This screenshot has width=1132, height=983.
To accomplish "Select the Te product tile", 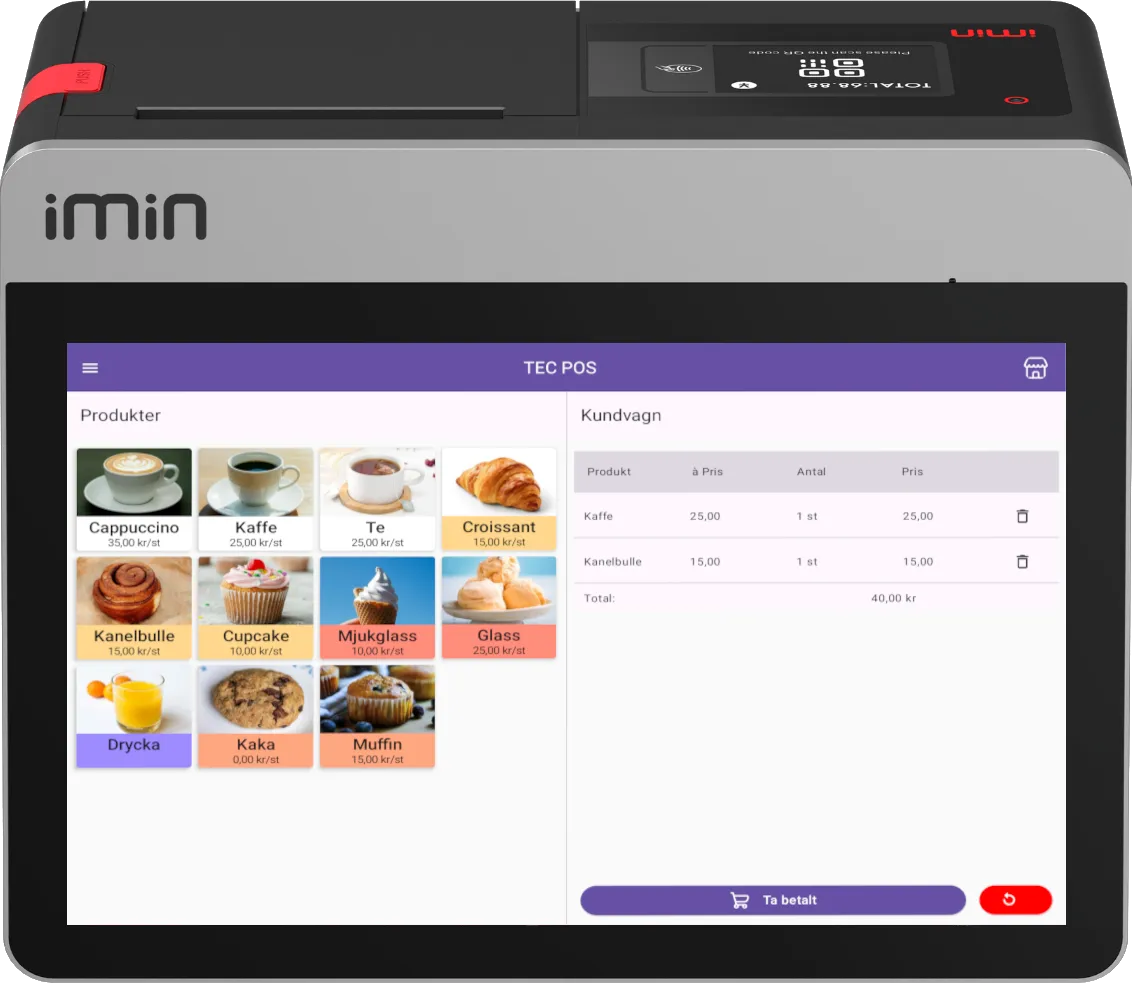I will pos(378,499).
